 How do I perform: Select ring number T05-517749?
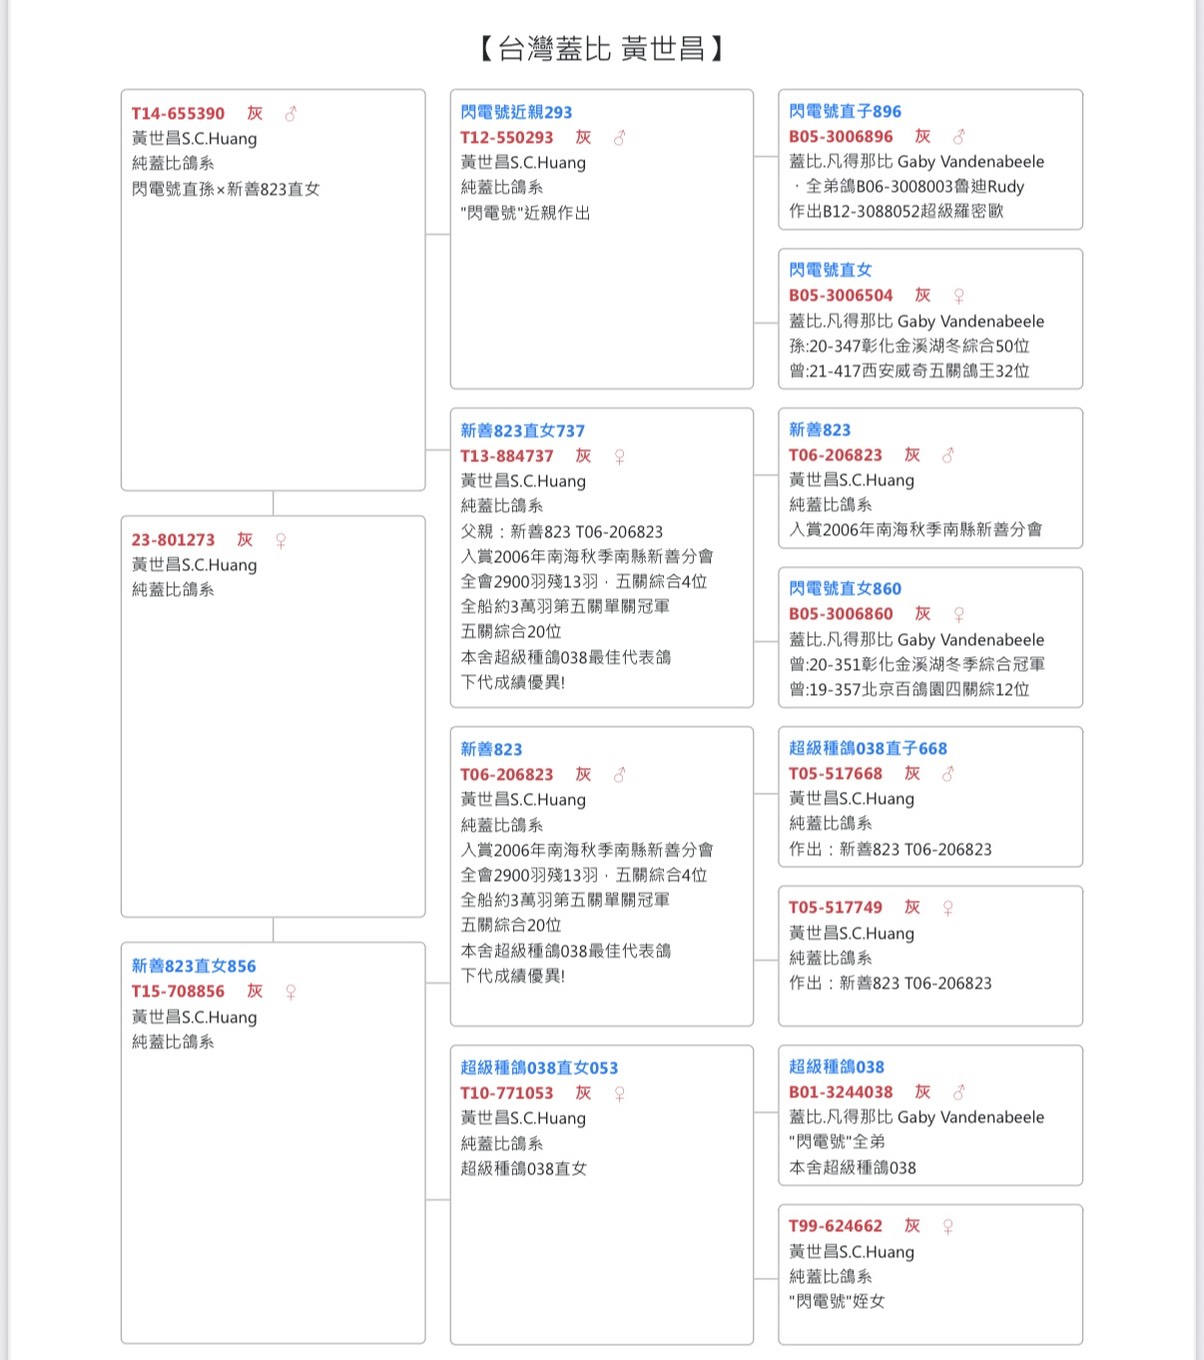click(x=836, y=908)
